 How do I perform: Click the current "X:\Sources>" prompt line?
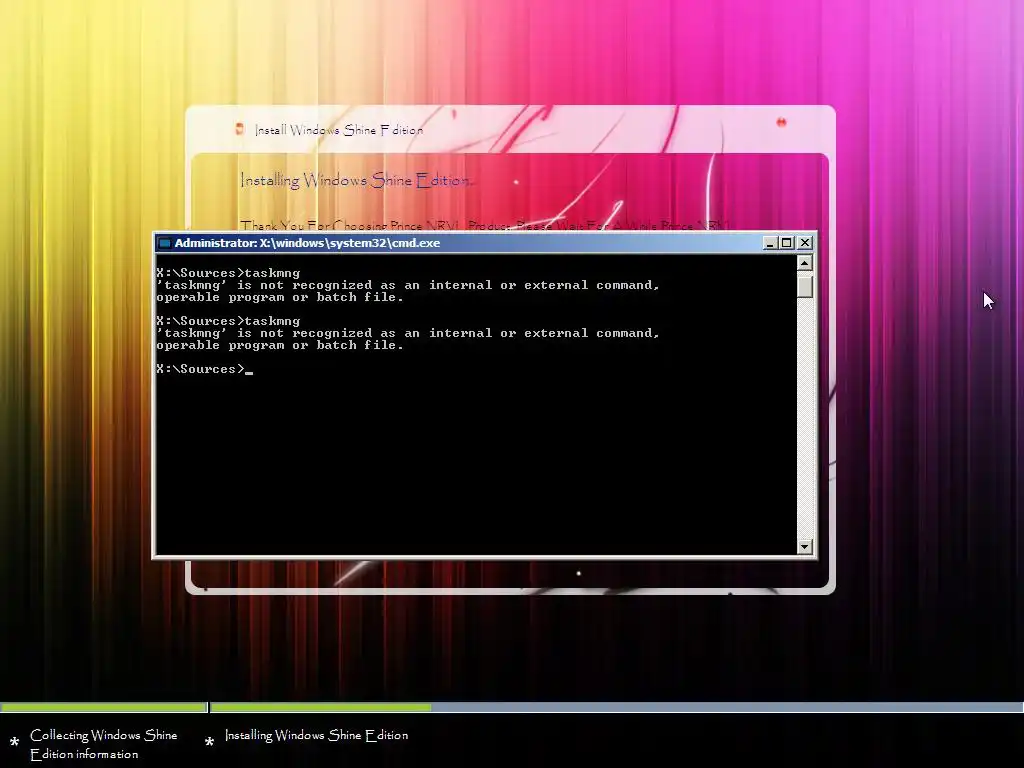[x=204, y=369]
